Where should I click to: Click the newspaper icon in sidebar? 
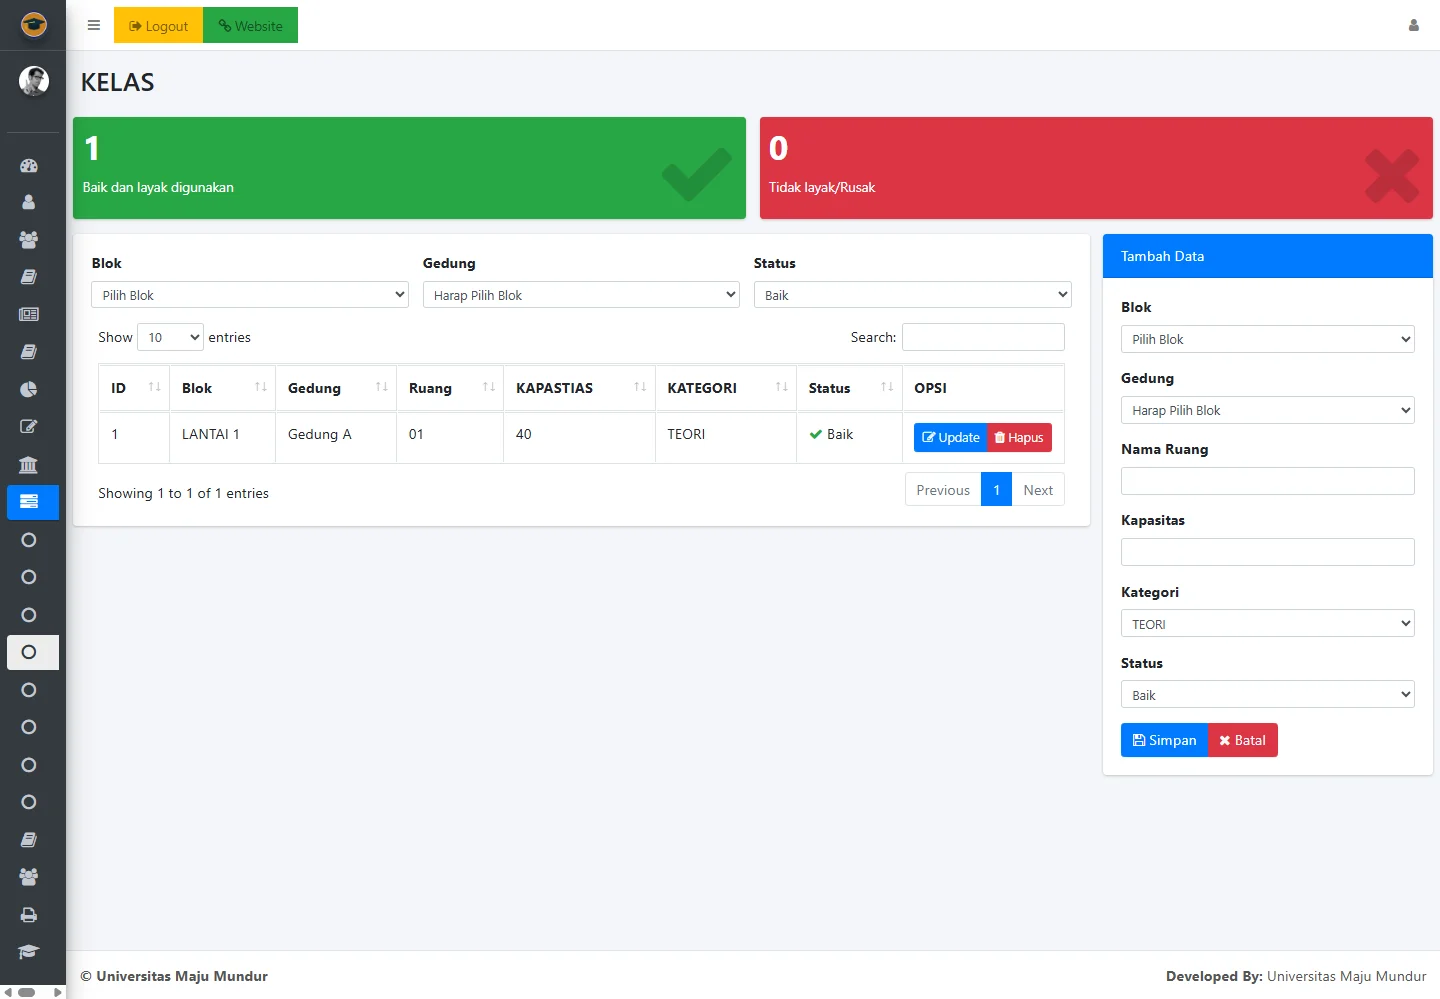pyautogui.click(x=29, y=314)
